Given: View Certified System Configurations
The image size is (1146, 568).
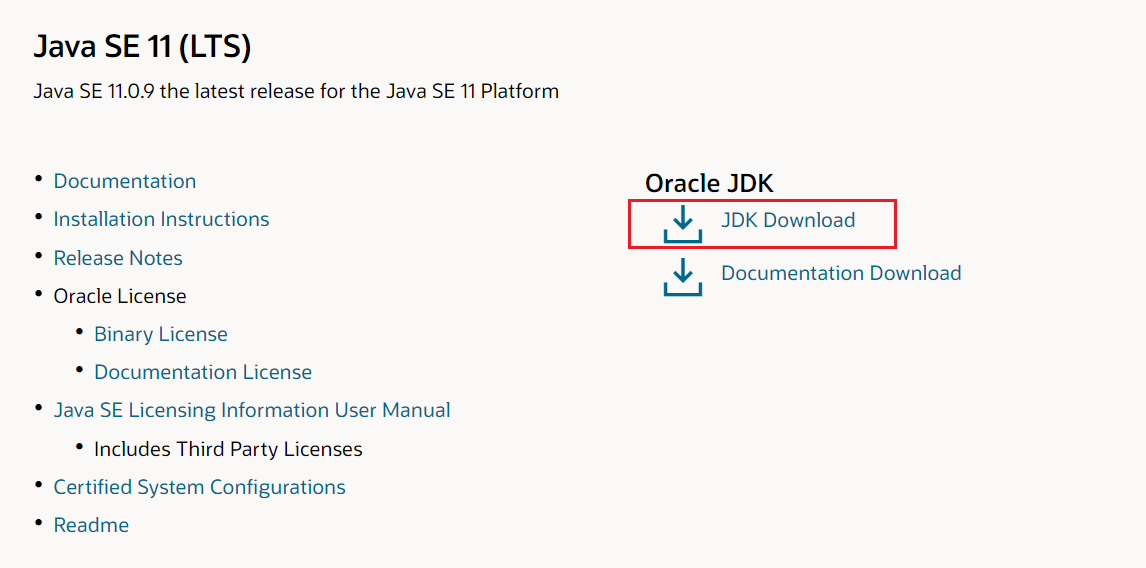Looking at the screenshot, I should (x=199, y=487).
